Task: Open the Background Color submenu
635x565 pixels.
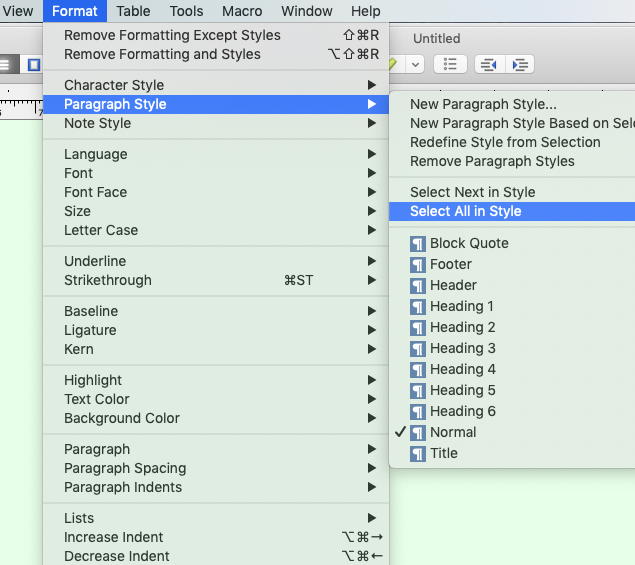Action: 122,419
